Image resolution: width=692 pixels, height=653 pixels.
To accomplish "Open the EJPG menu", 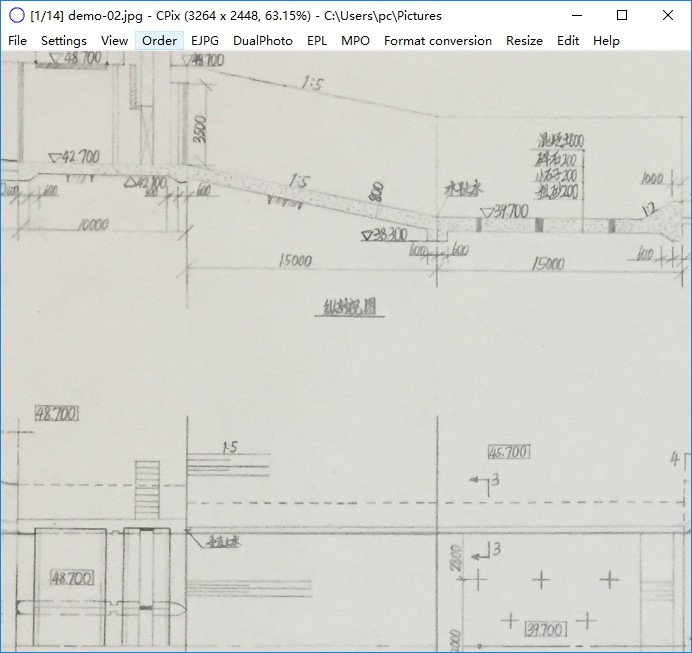I will (205, 41).
